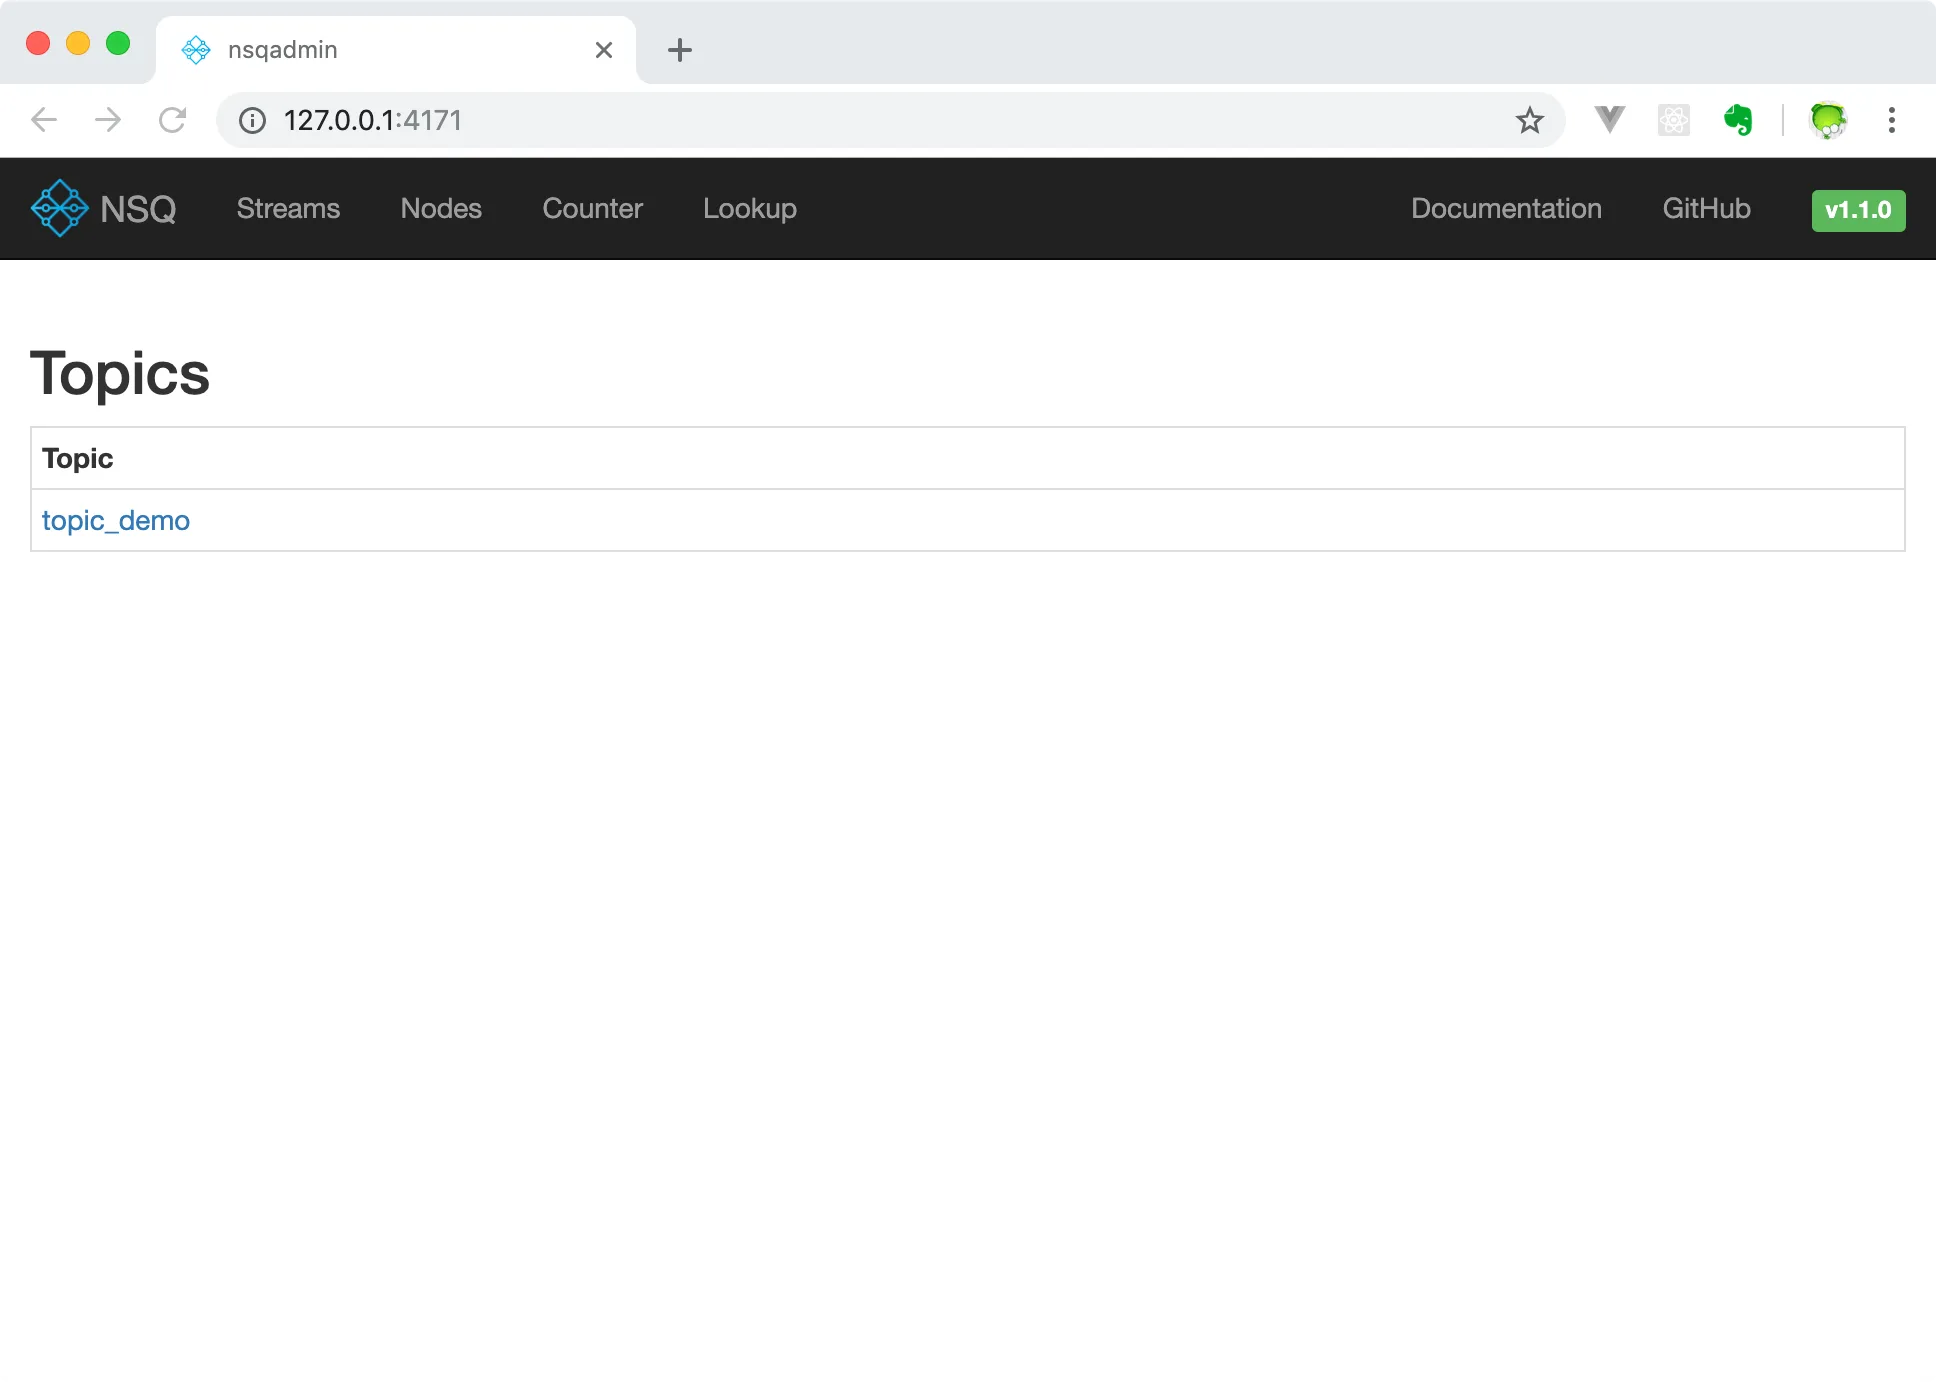
Task: Reload the nsqadmin page
Action: point(172,120)
